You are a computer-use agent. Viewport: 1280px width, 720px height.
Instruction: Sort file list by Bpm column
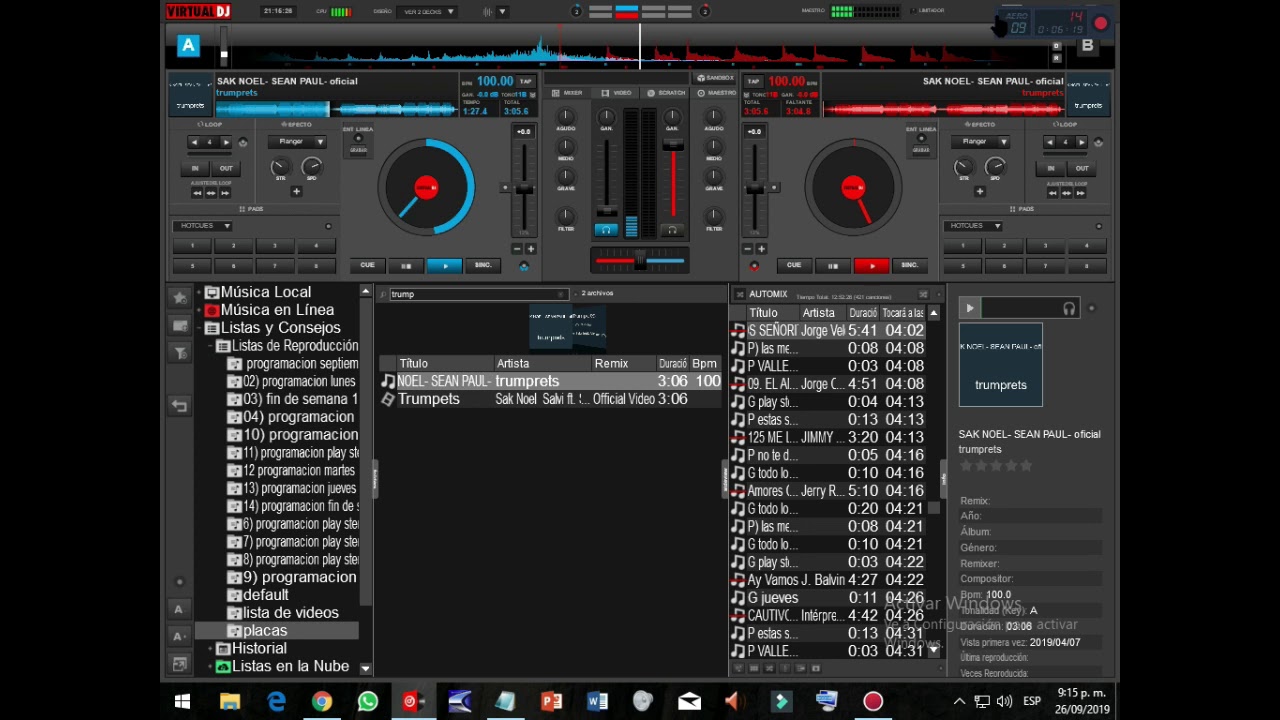coord(705,363)
